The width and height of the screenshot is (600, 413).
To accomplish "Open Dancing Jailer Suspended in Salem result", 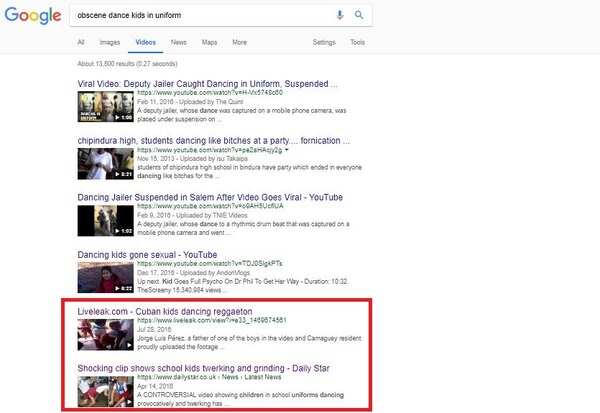I will tap(210, 197).
